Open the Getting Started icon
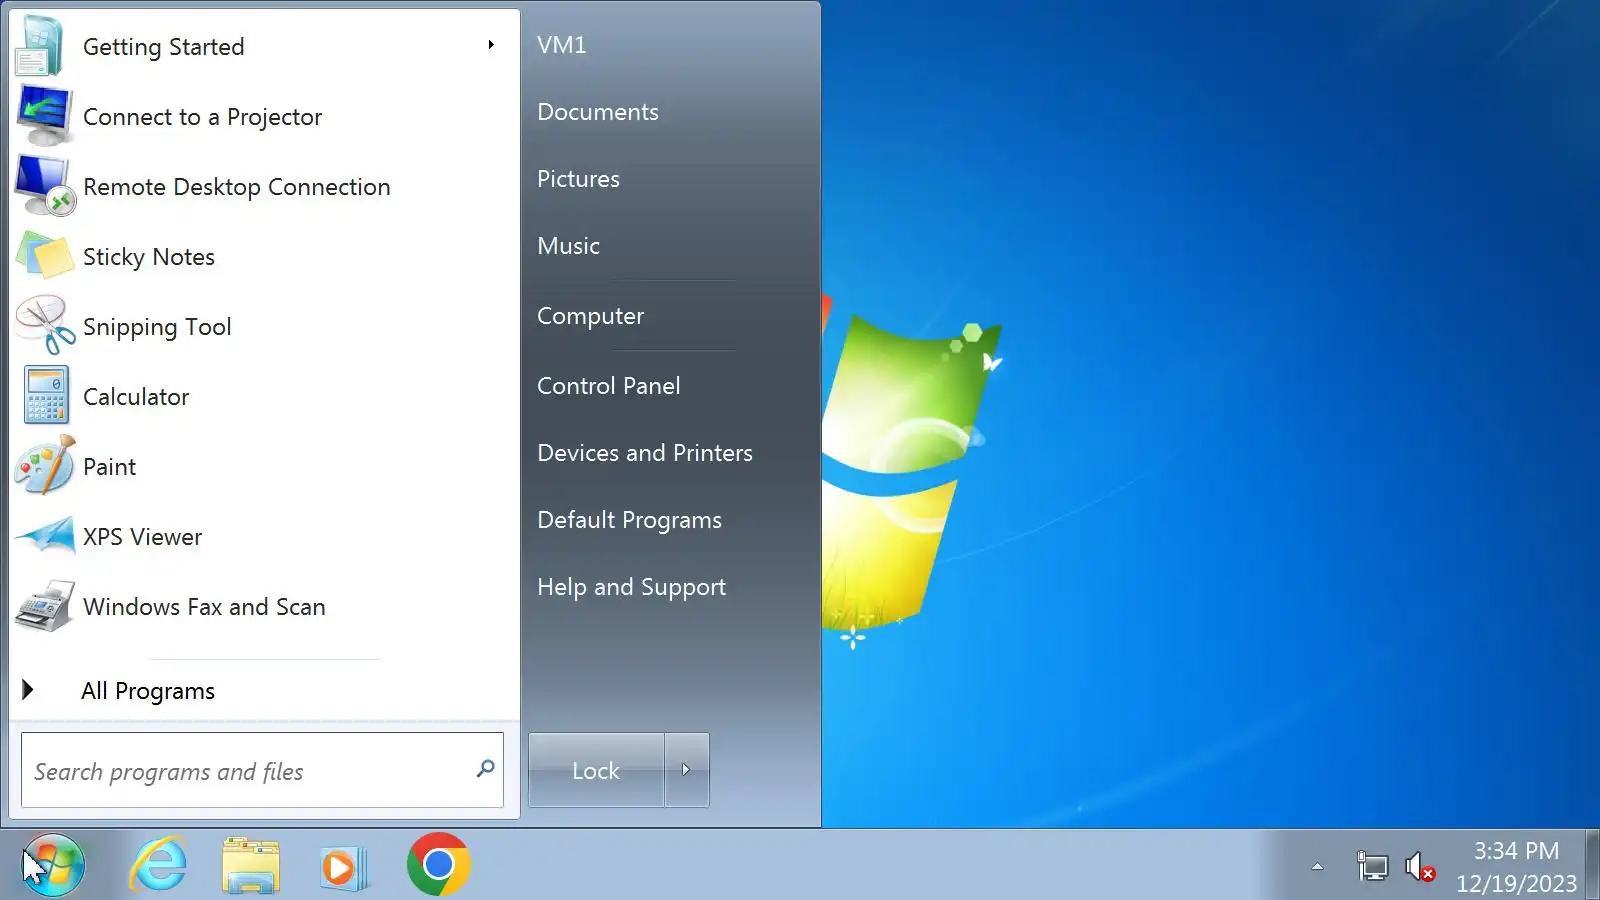 click(x=40, y=47)
